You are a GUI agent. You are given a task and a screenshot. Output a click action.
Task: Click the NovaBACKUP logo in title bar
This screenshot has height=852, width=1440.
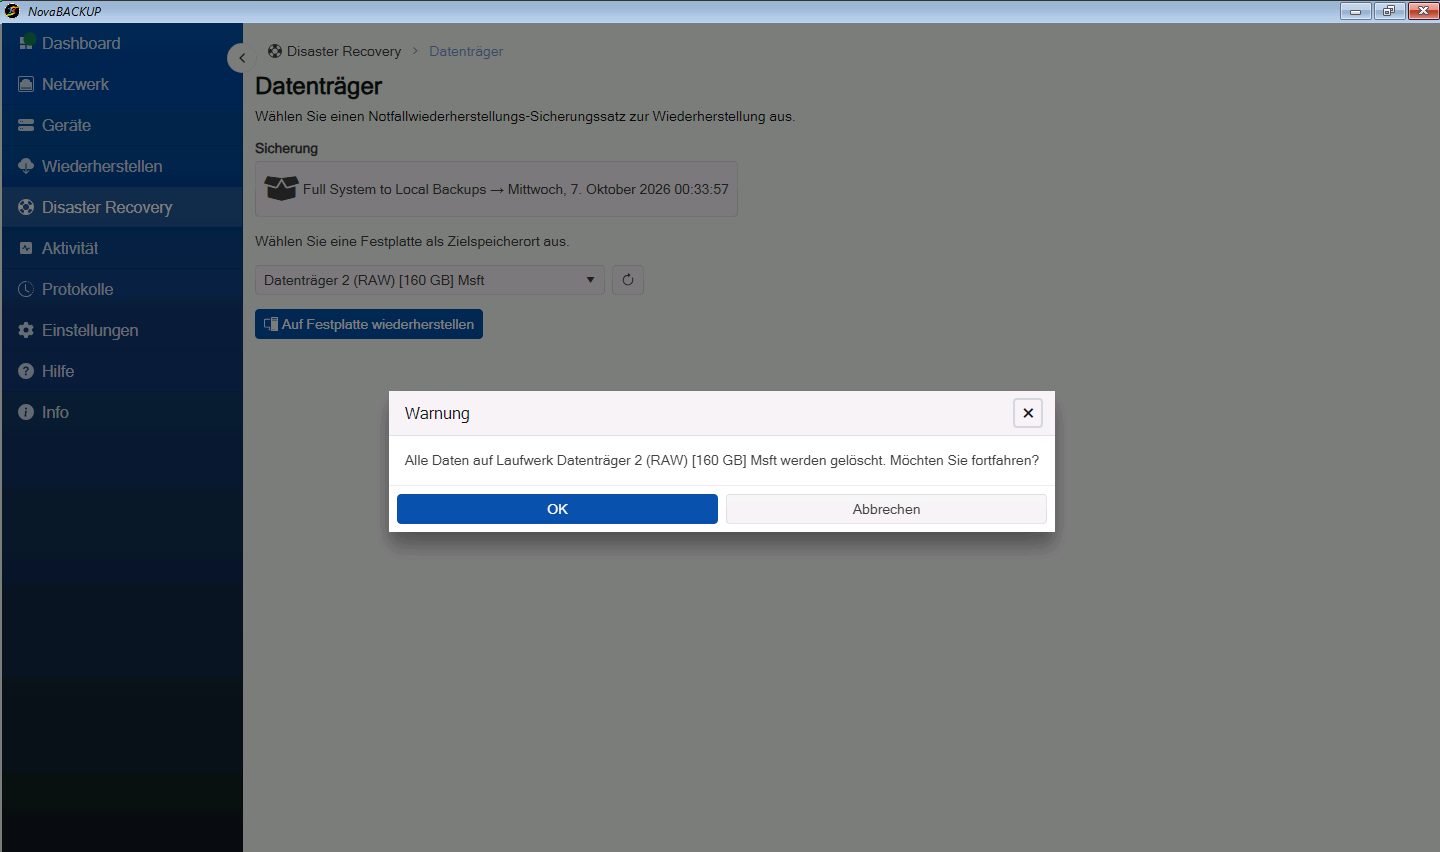coord(12,11)
